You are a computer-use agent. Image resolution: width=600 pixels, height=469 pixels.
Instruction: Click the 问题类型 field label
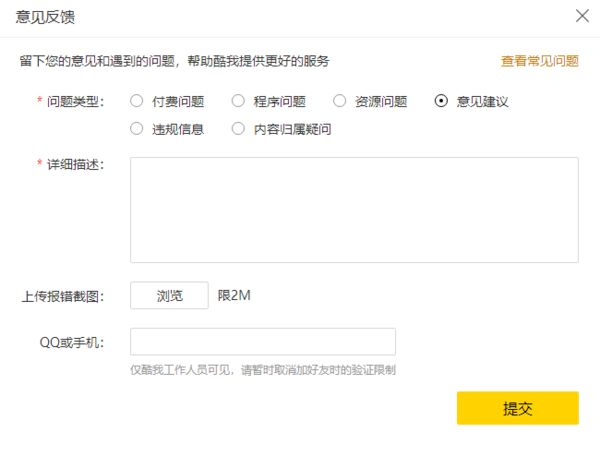pyautogui.click(x=75, y=102)
